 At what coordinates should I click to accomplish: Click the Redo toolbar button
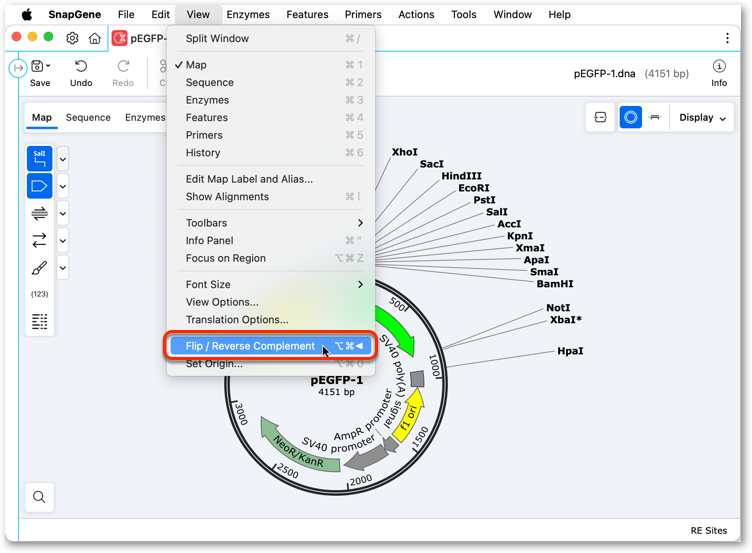point(123,73)
